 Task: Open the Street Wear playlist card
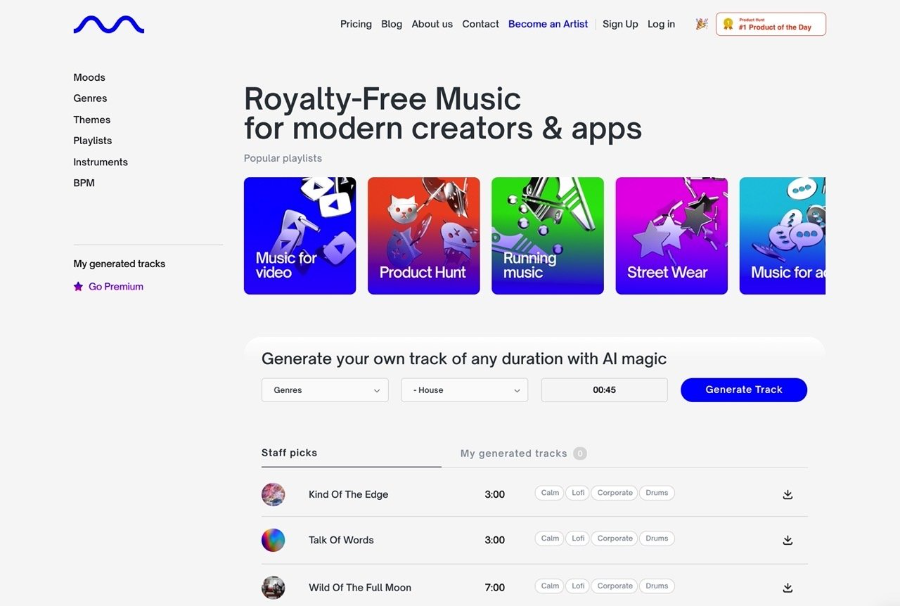pos(672,236)
